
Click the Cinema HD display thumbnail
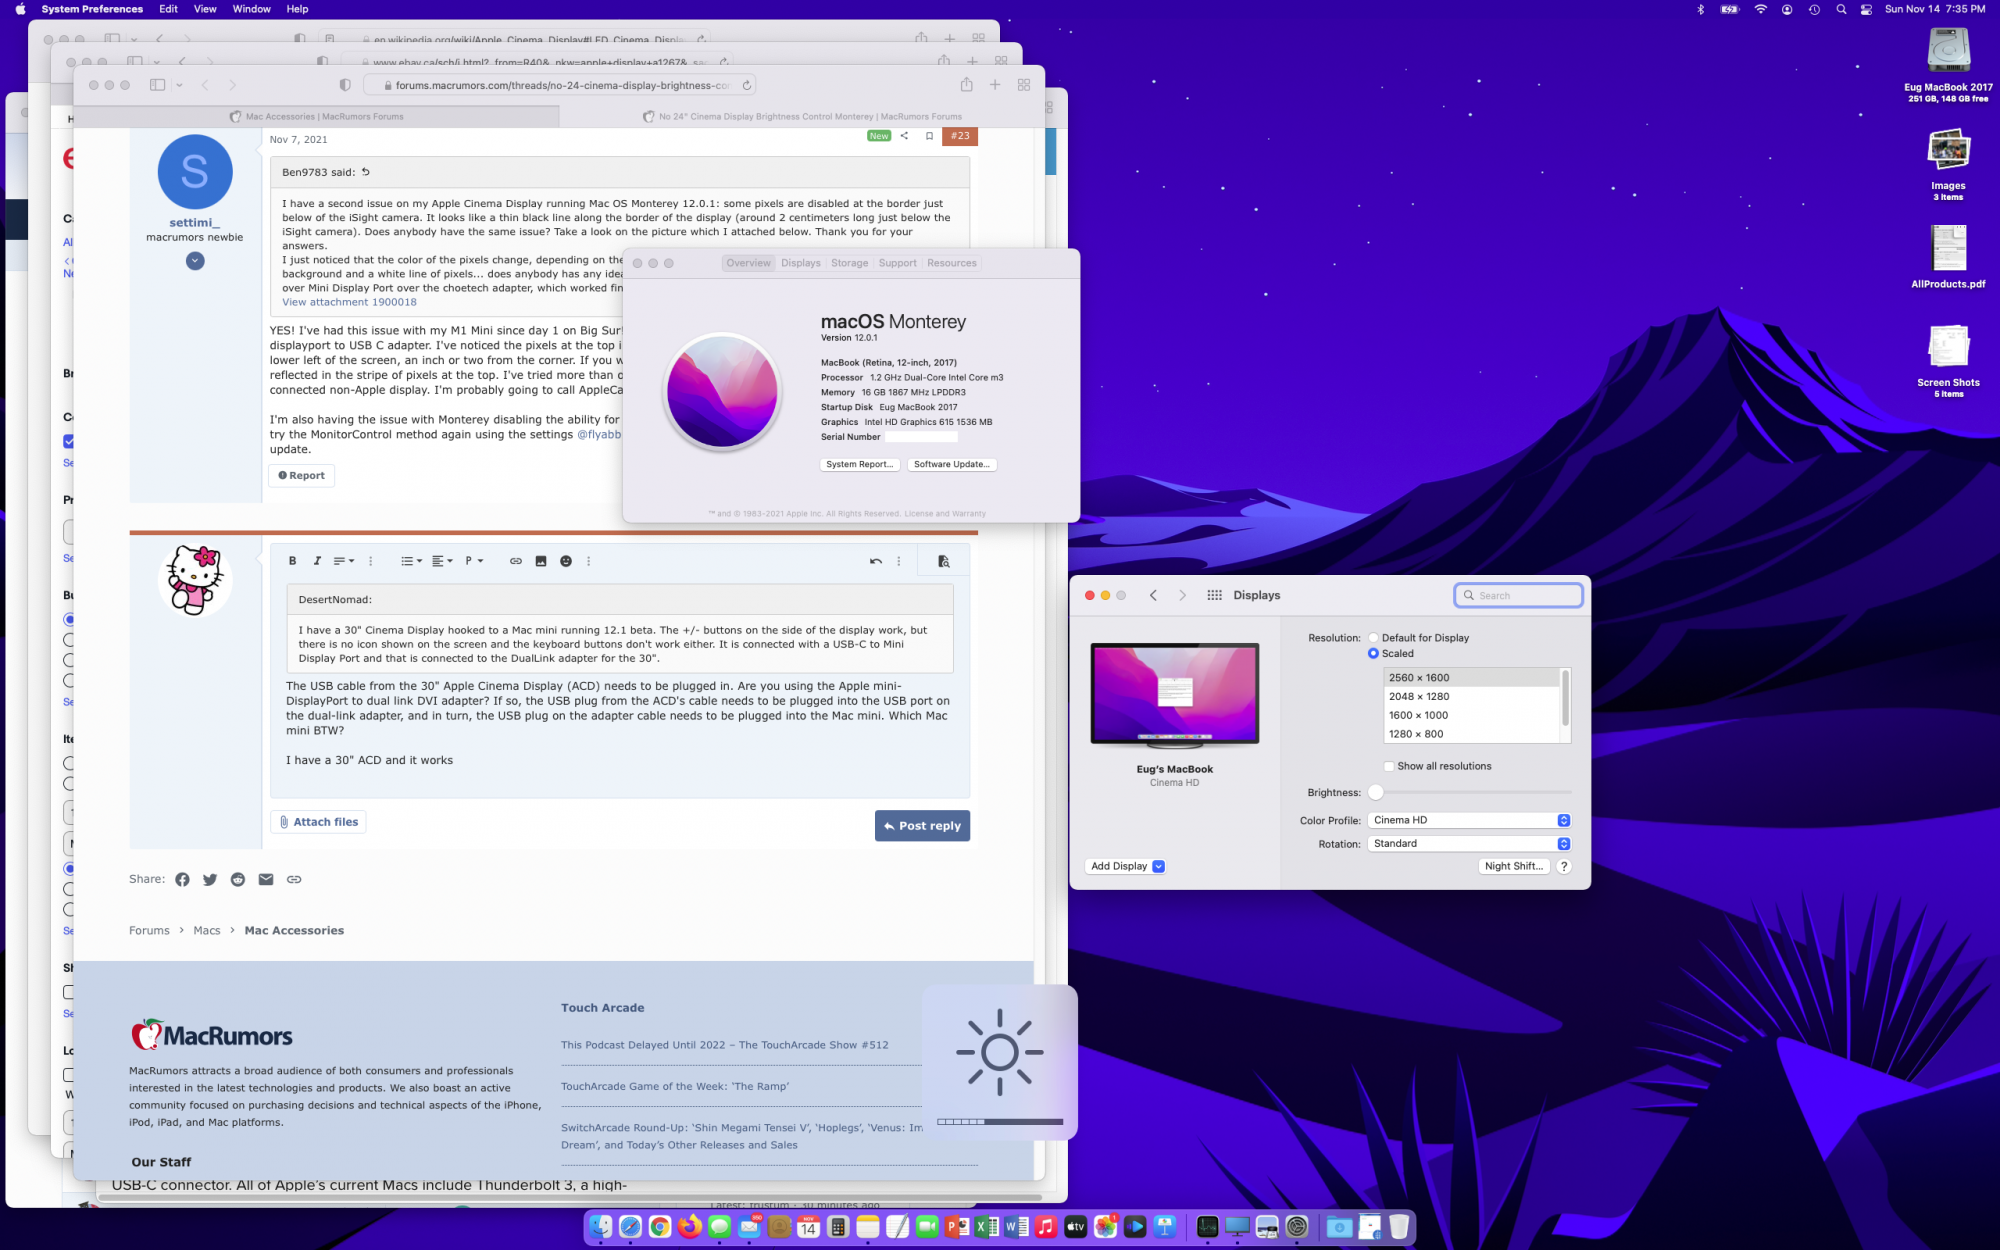click(1174, 696)
